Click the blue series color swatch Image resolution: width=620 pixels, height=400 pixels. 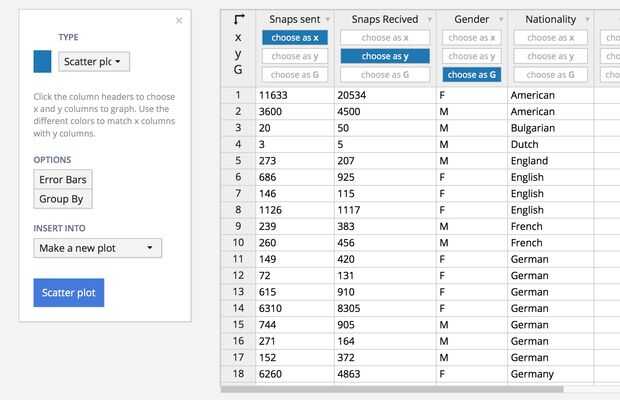click(42, 62)
